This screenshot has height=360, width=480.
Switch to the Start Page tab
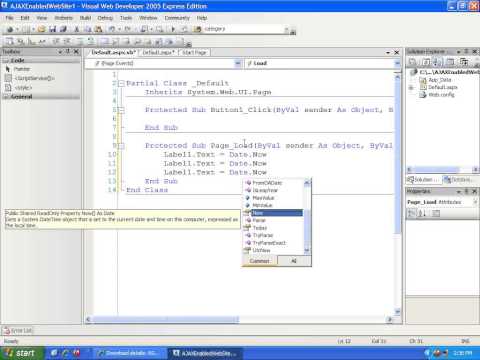click(x=194, y=52)
